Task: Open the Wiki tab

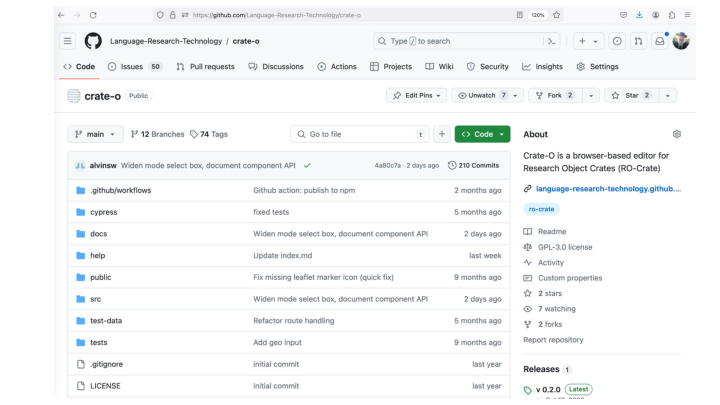Action: 439,67
